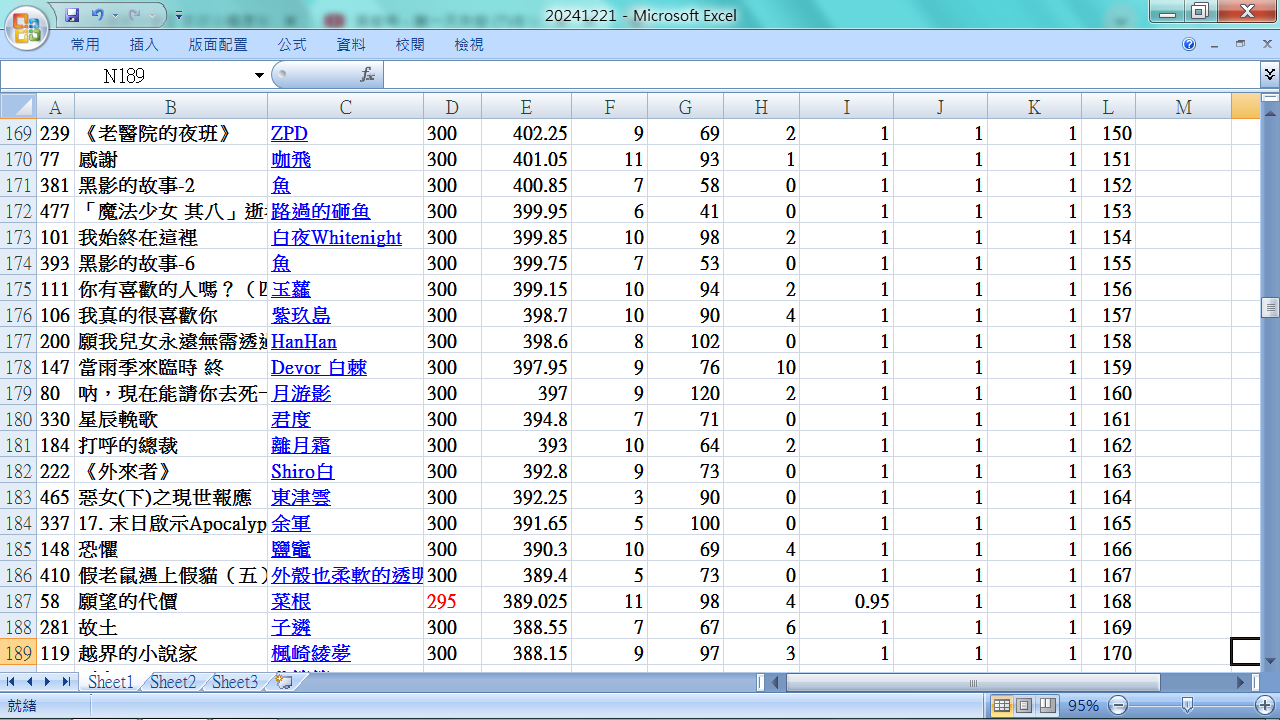1280x720 pixels.
Task: Undo the last action
Action: [x=97, y=15]
